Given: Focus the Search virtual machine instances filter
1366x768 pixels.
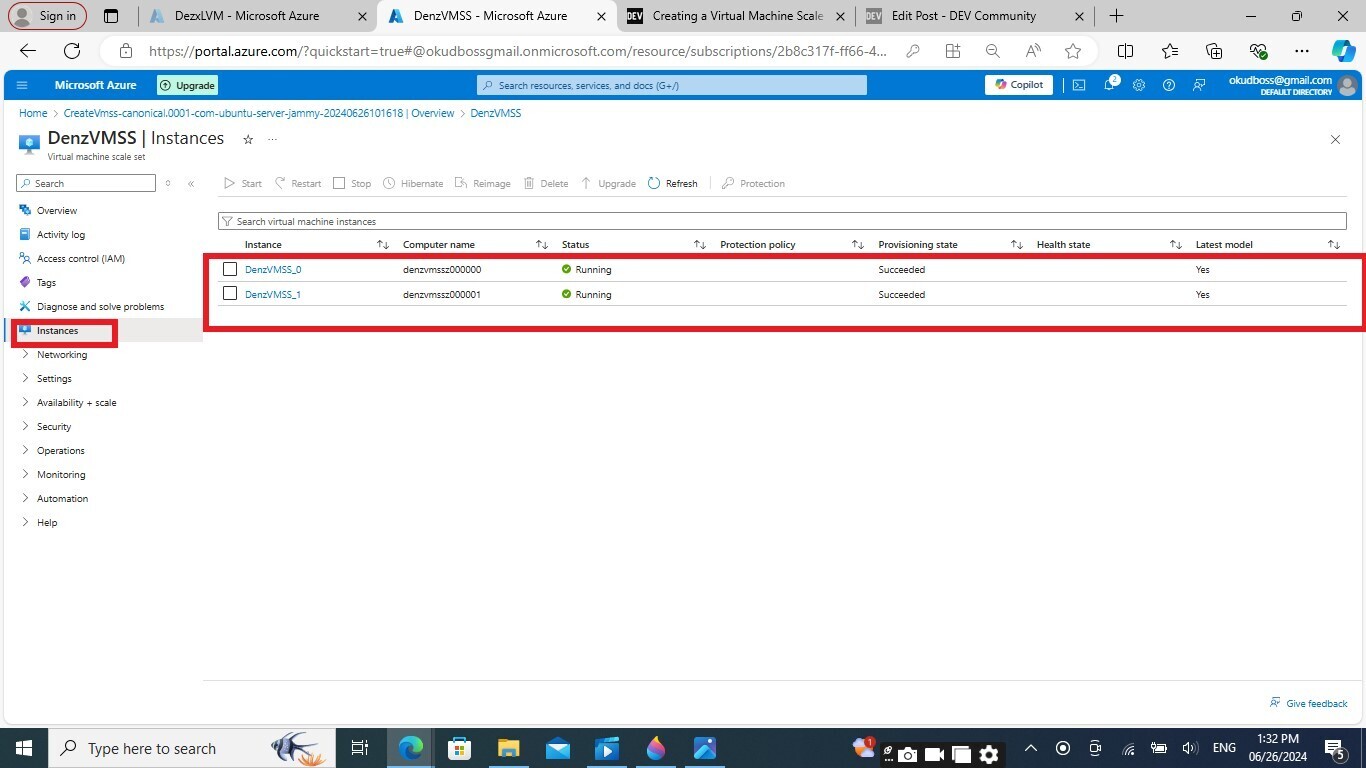Looking at the screenshot, I should coord(782,221).
